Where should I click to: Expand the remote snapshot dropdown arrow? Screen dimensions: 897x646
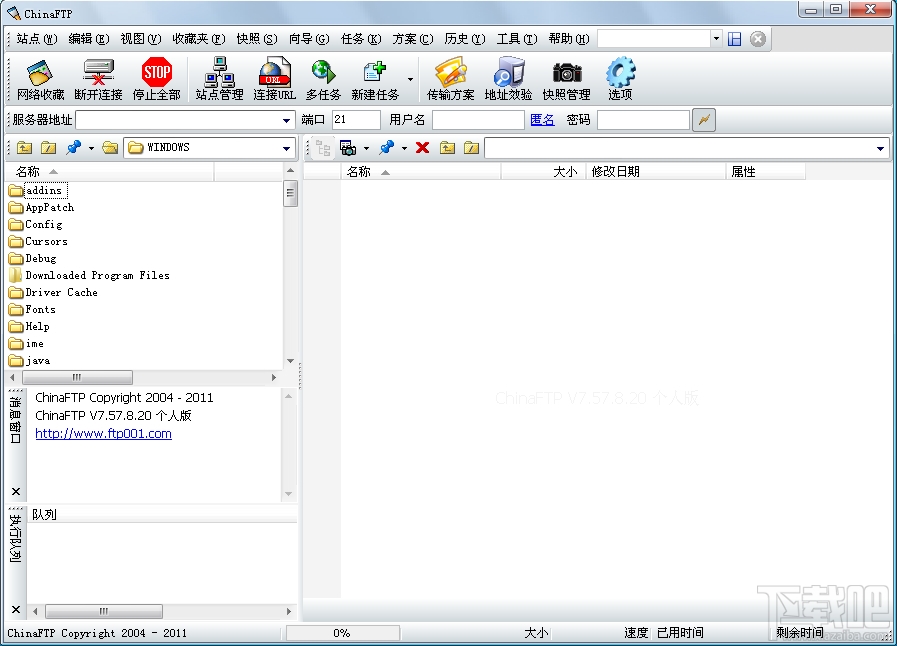click(x=366, y=149)
